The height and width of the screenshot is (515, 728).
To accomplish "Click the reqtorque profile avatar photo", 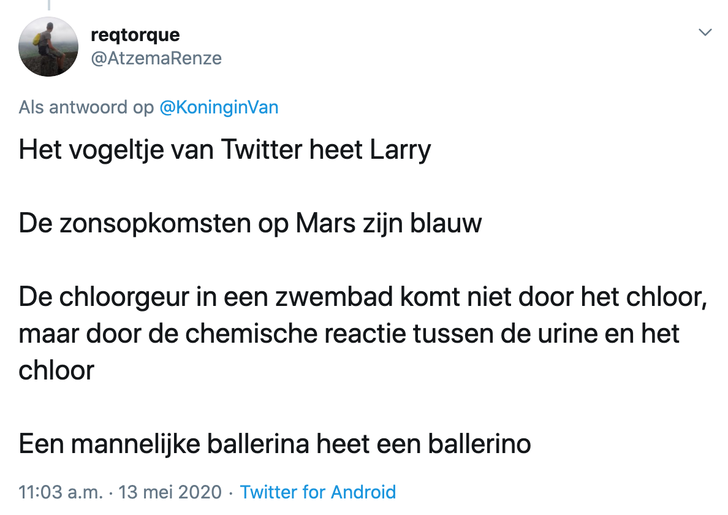I will tap(48, 47).
